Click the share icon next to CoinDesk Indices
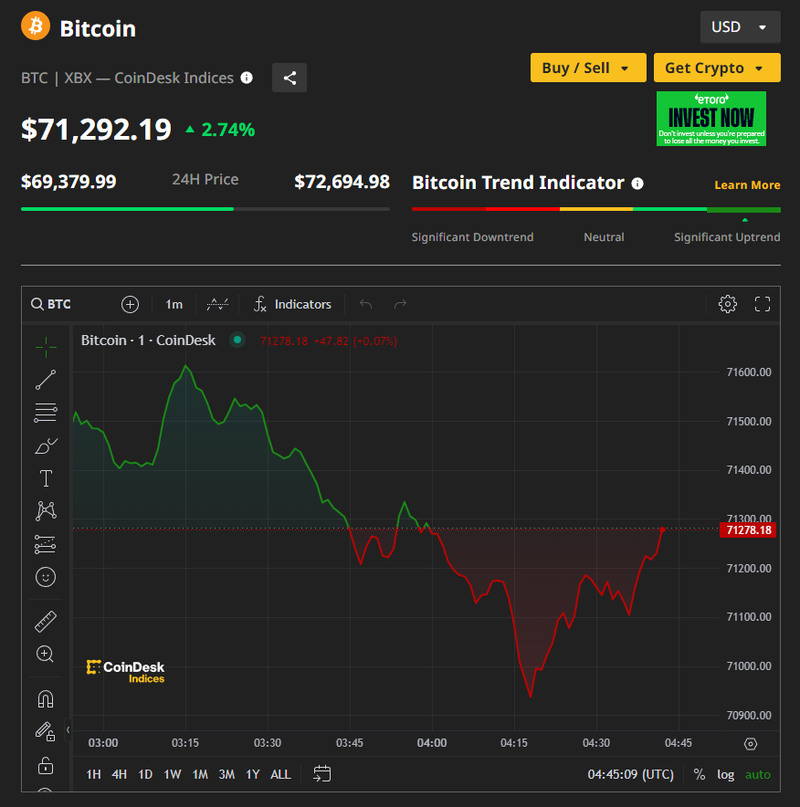The width and height of the screenshot is (800, 807). (x=289, y=78)
